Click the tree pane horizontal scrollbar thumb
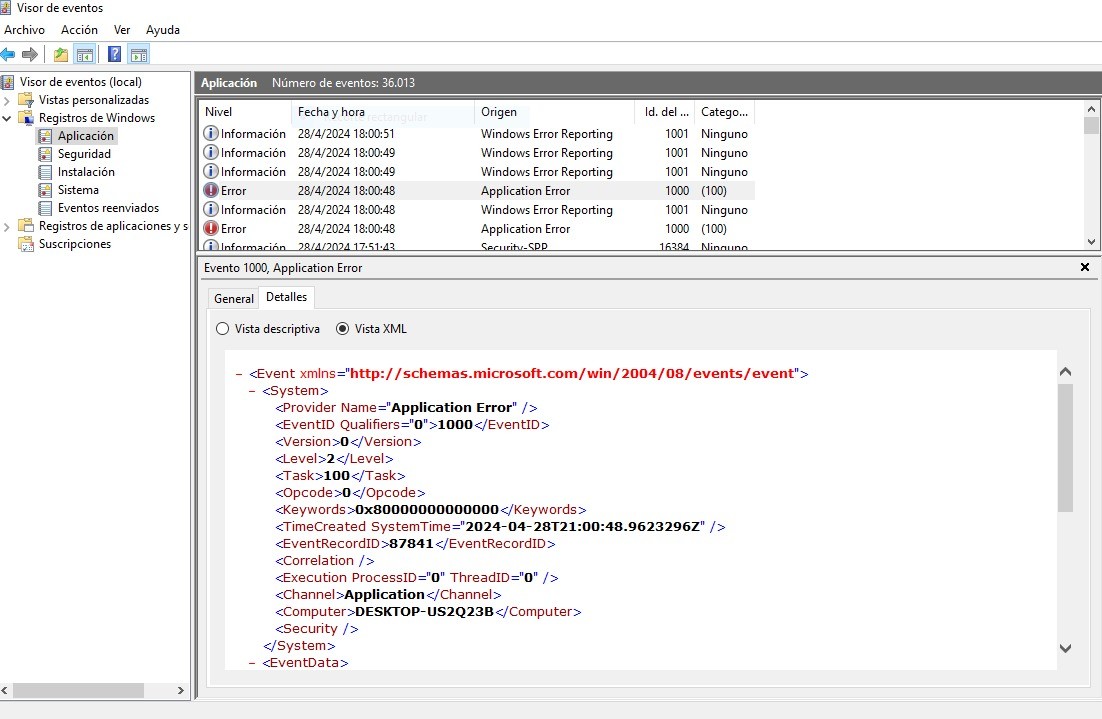This screenshot has width=1102, height=719. pyautogui.click(x=78, y=690)
